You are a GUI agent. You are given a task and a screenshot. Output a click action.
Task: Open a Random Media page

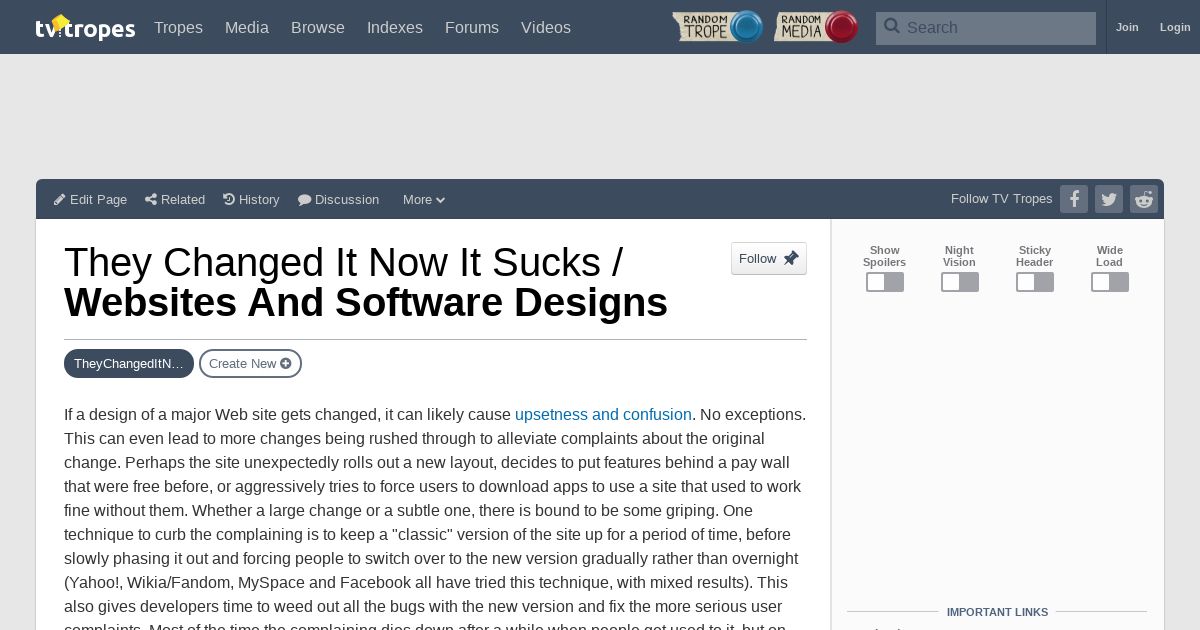pos(816,27)
